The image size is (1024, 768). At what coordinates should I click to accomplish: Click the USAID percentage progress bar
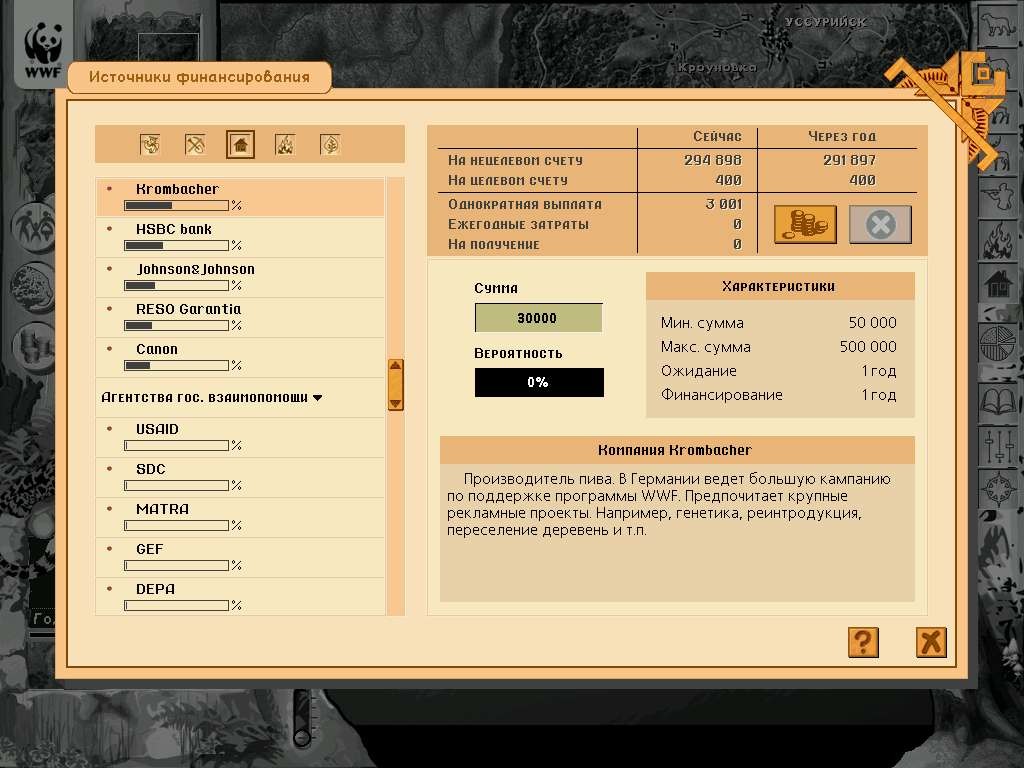click(x=176, y=445)
